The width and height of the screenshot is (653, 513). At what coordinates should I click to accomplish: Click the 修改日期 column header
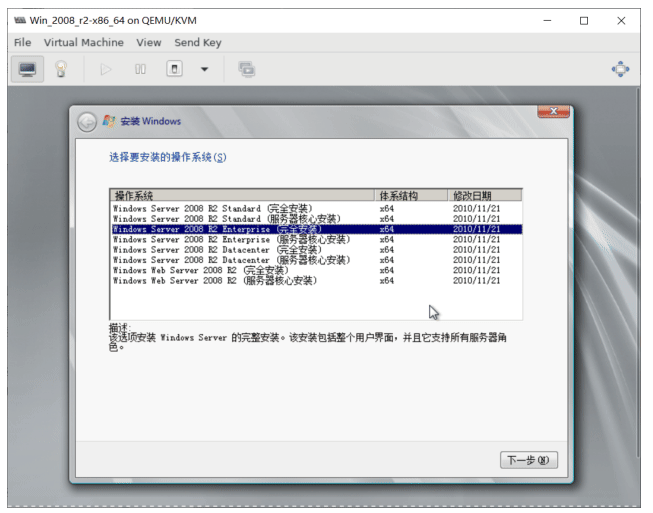point(485,195)
